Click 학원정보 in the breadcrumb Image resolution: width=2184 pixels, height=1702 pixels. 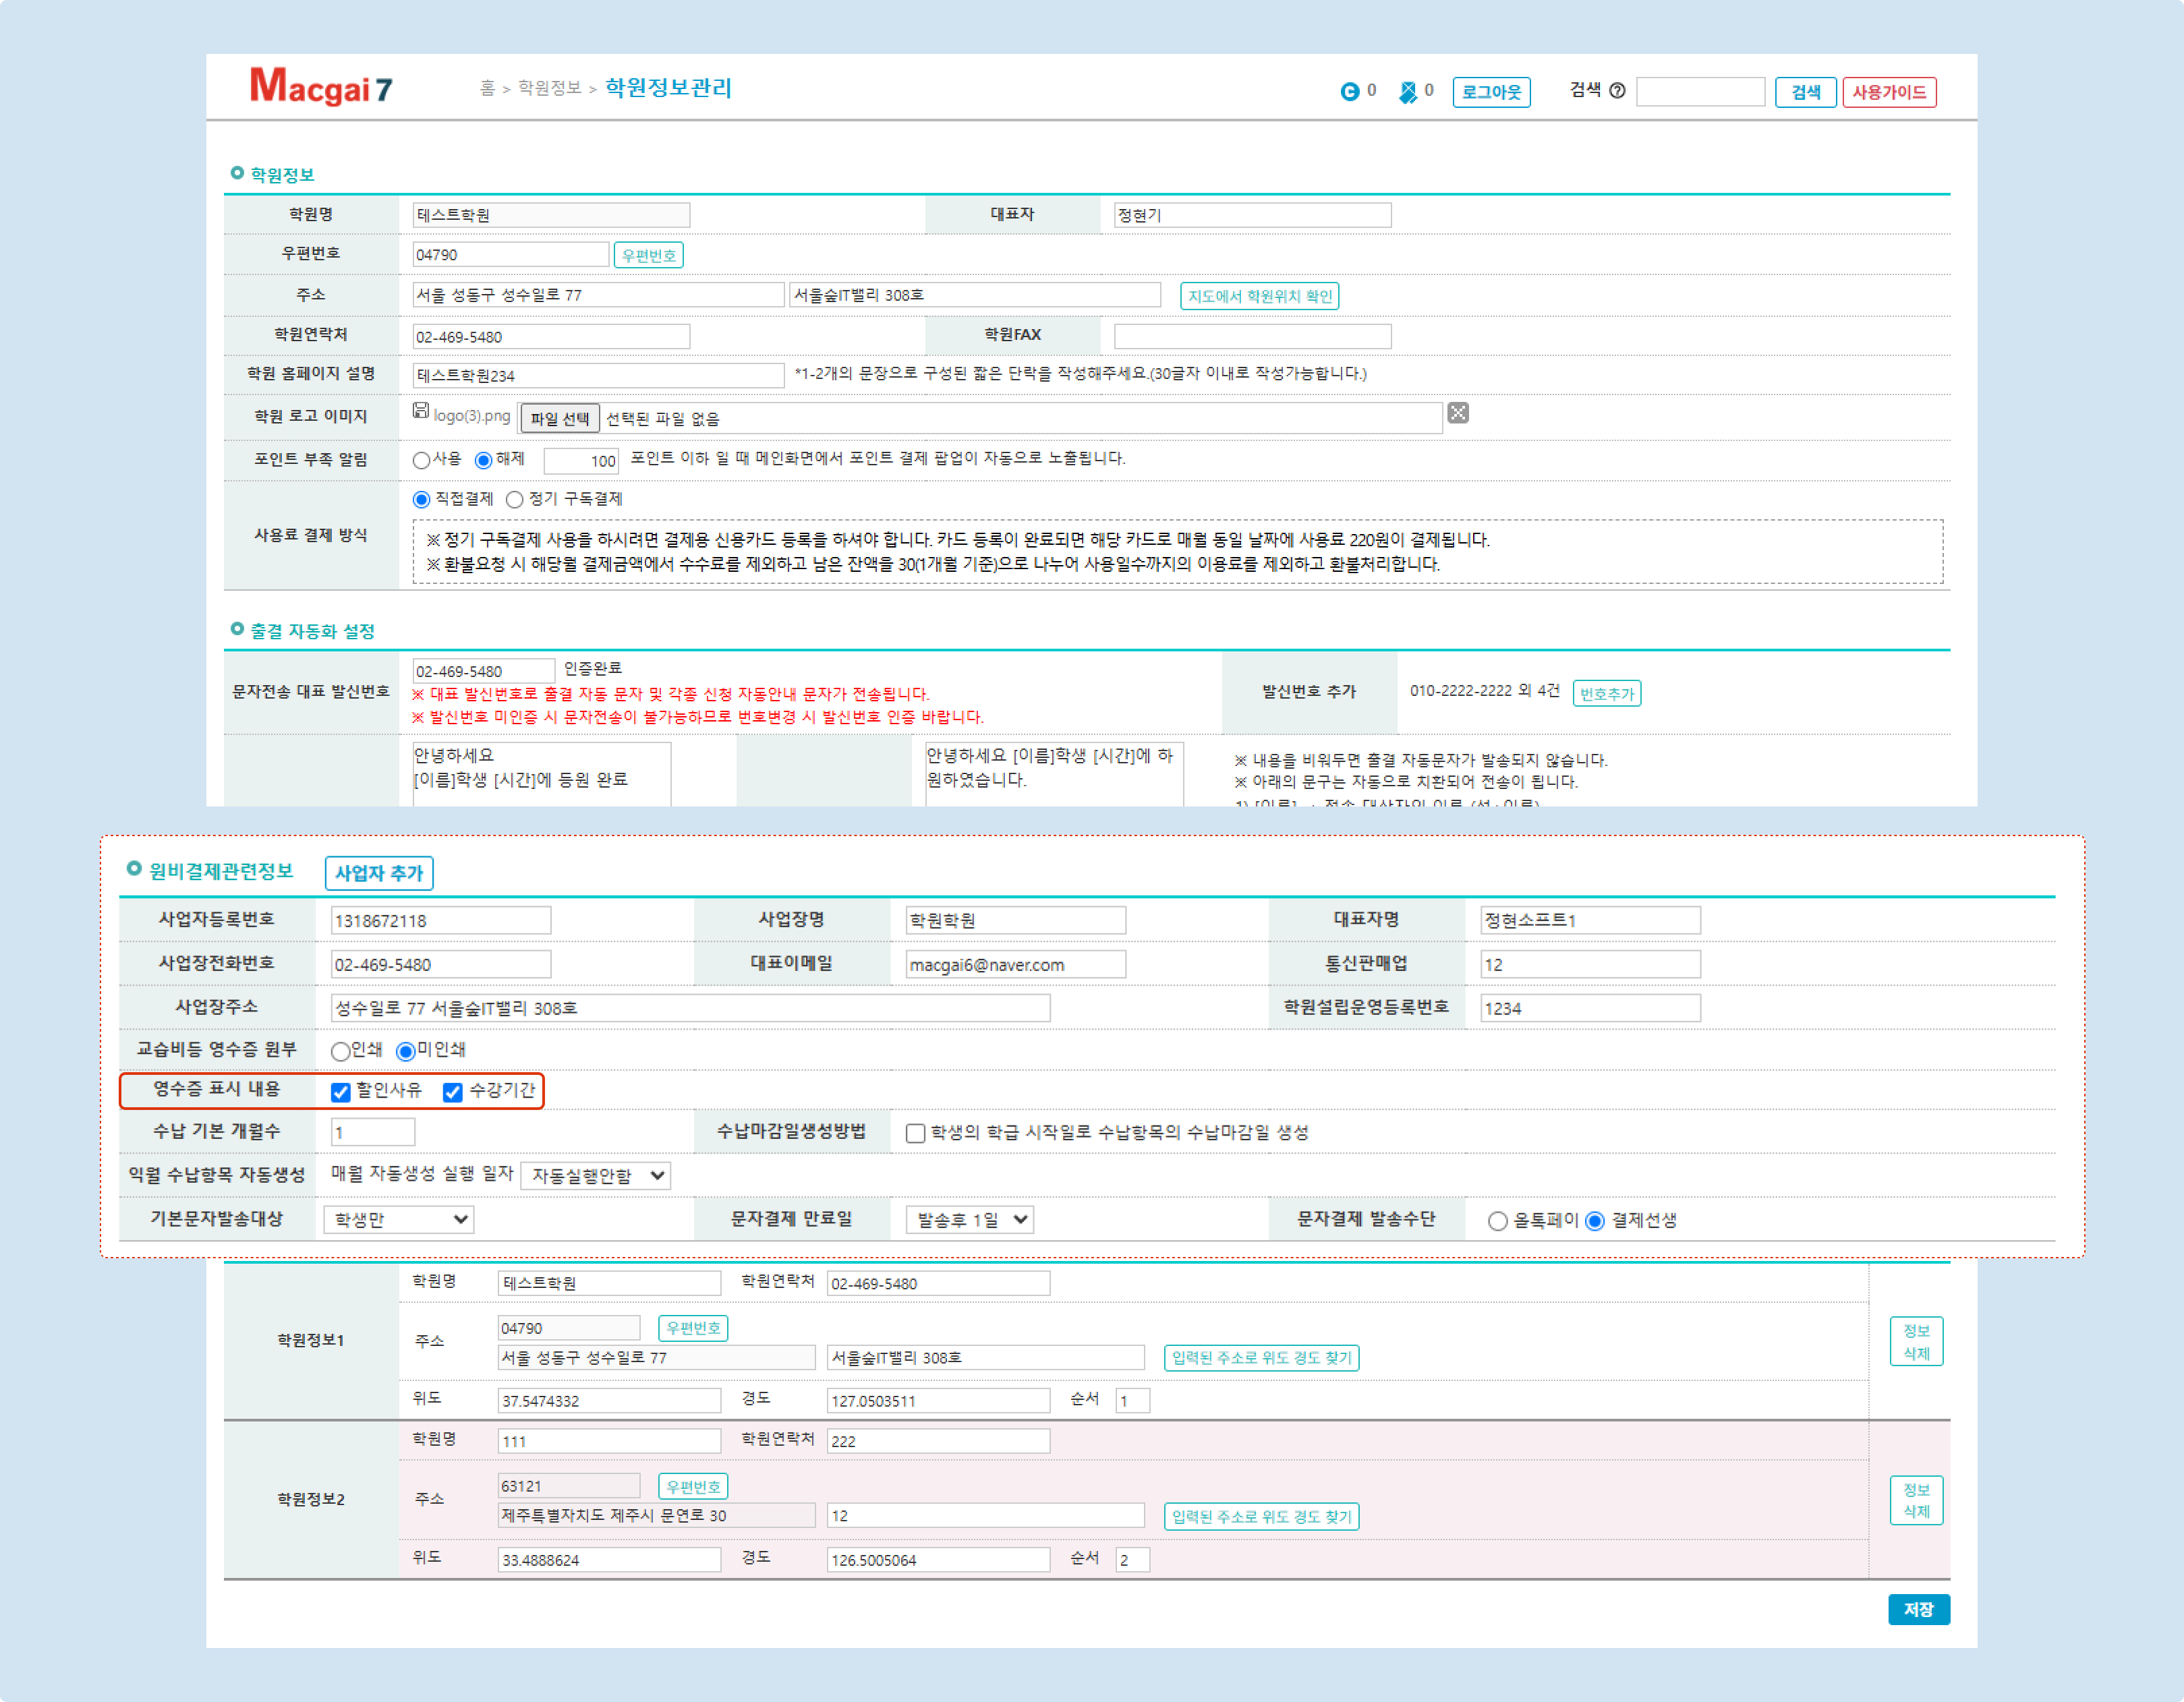click(x=549, y=89)
